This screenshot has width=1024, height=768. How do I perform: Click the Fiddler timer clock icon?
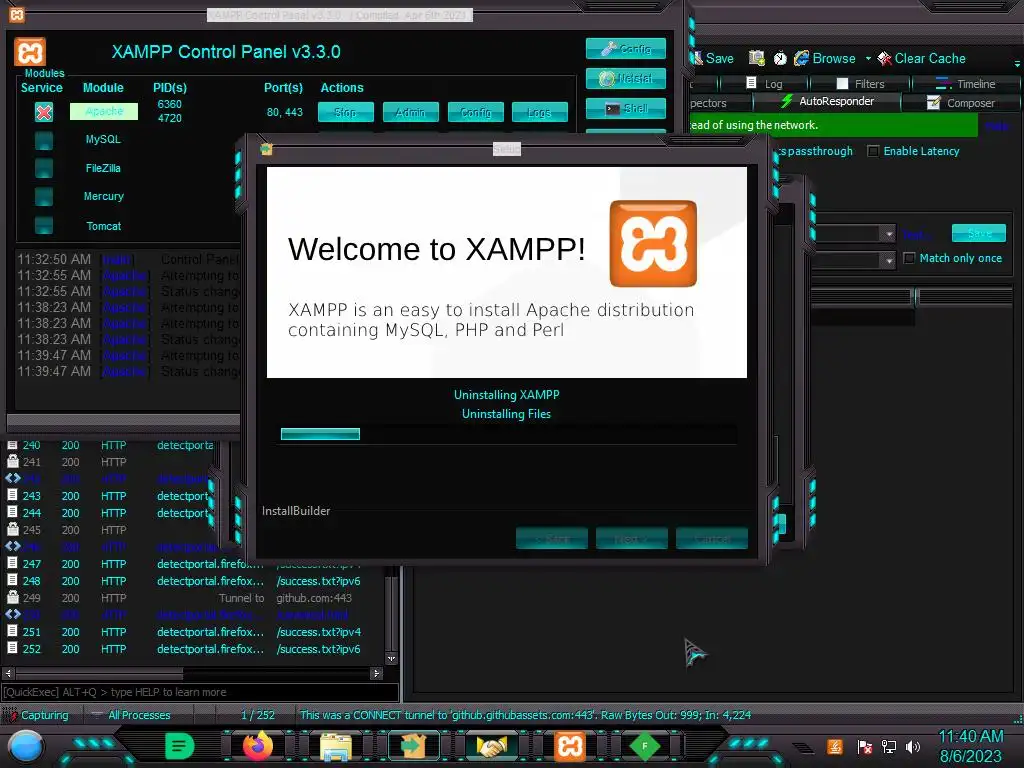(x=780, y=58)
